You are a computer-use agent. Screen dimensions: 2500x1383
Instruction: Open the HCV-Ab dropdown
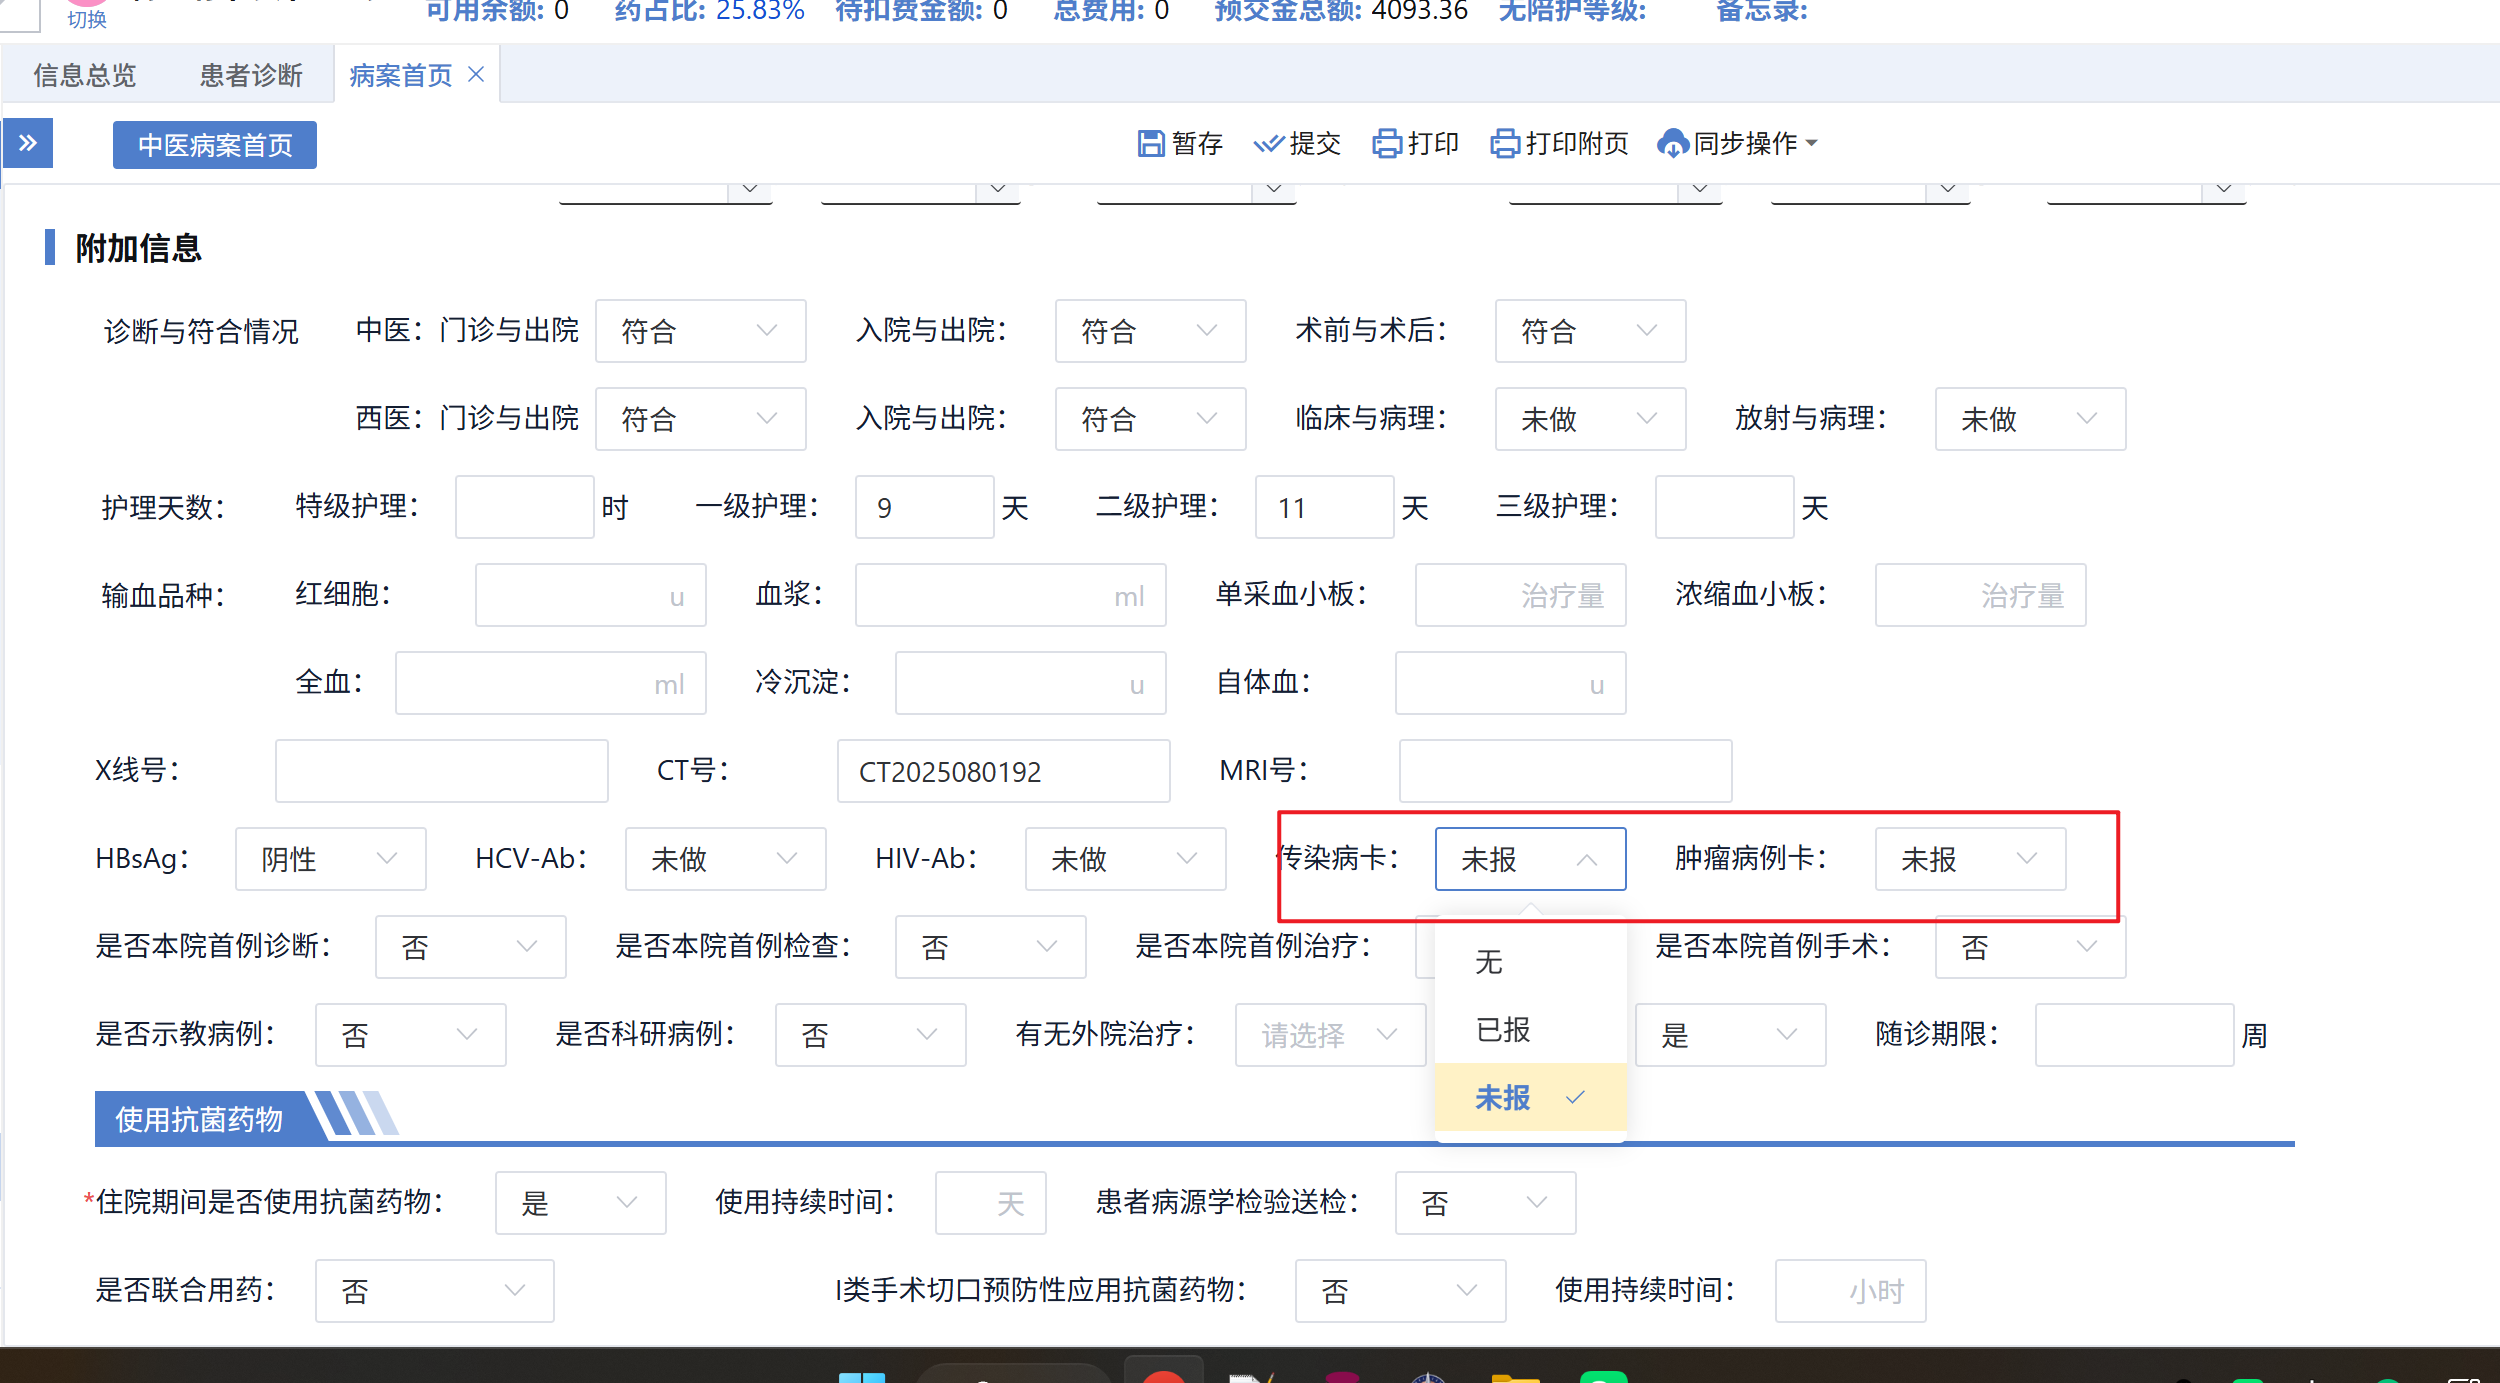tap(725, 859)
